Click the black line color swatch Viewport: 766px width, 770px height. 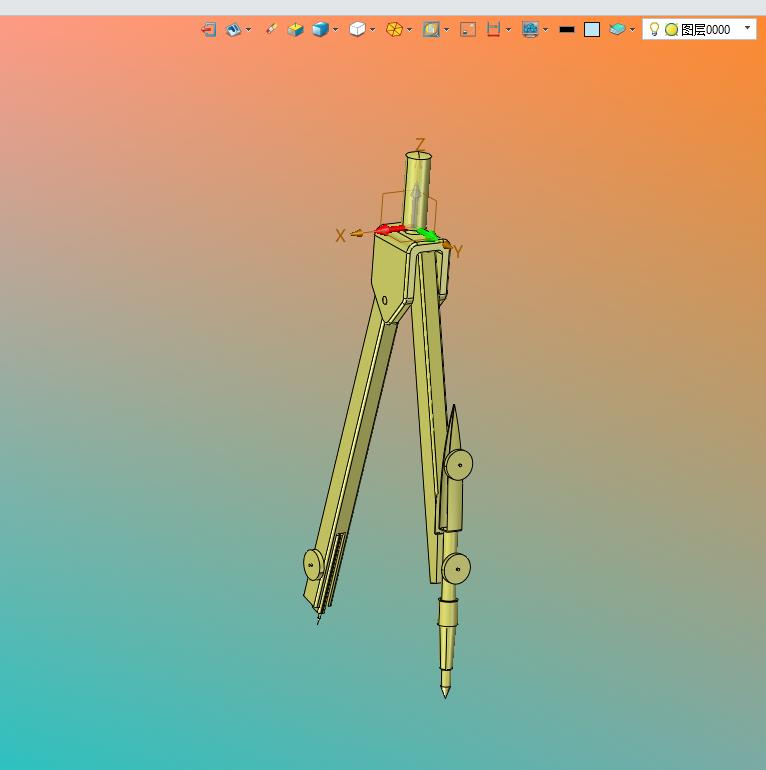567,29
